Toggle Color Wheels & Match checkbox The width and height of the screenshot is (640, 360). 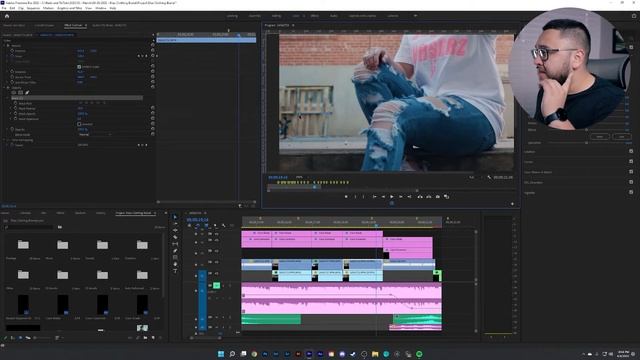click(x=631, y=171)
